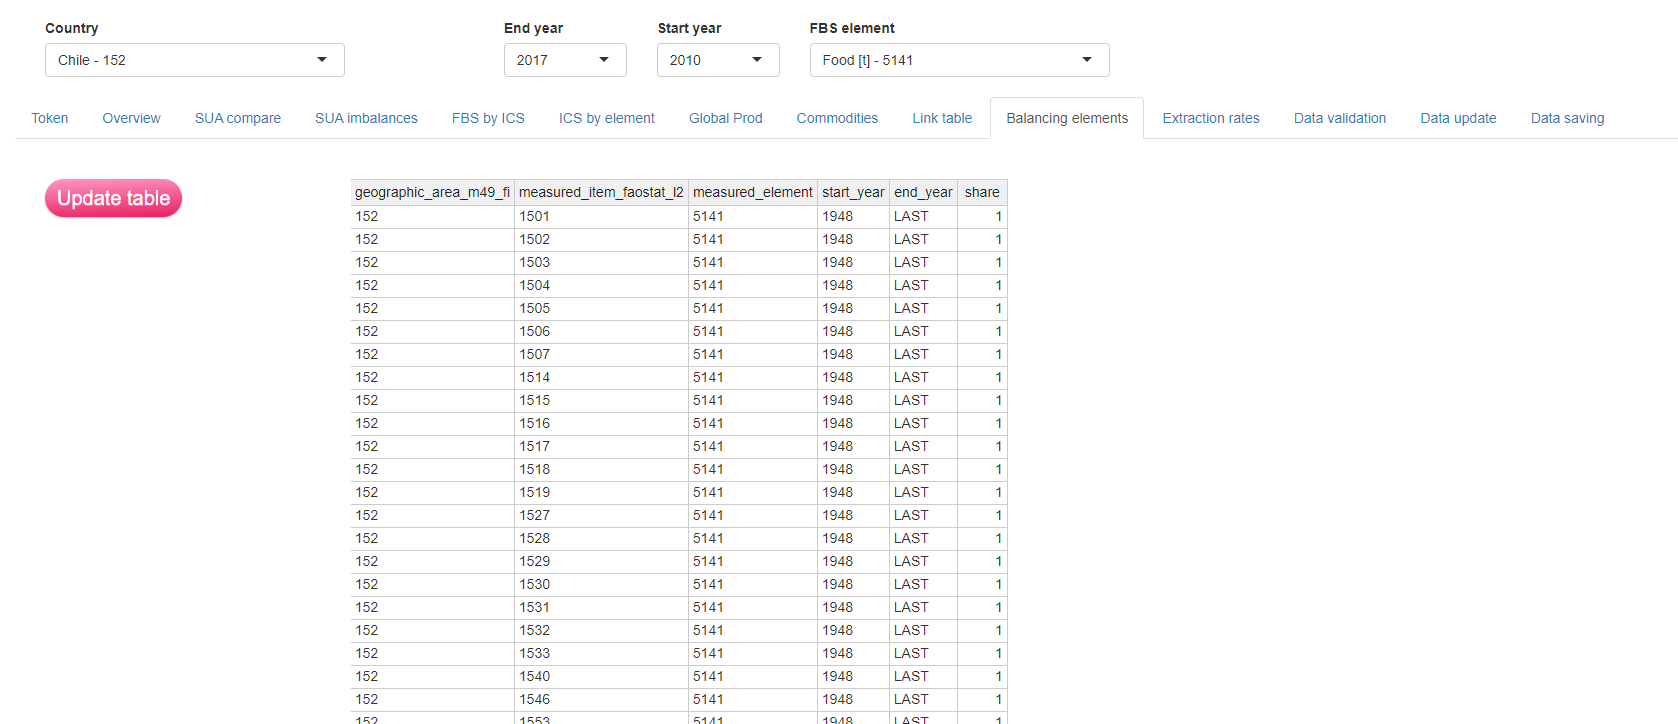
Task: Go to the SUA compare tab
Action: click(x=238, y=118)
